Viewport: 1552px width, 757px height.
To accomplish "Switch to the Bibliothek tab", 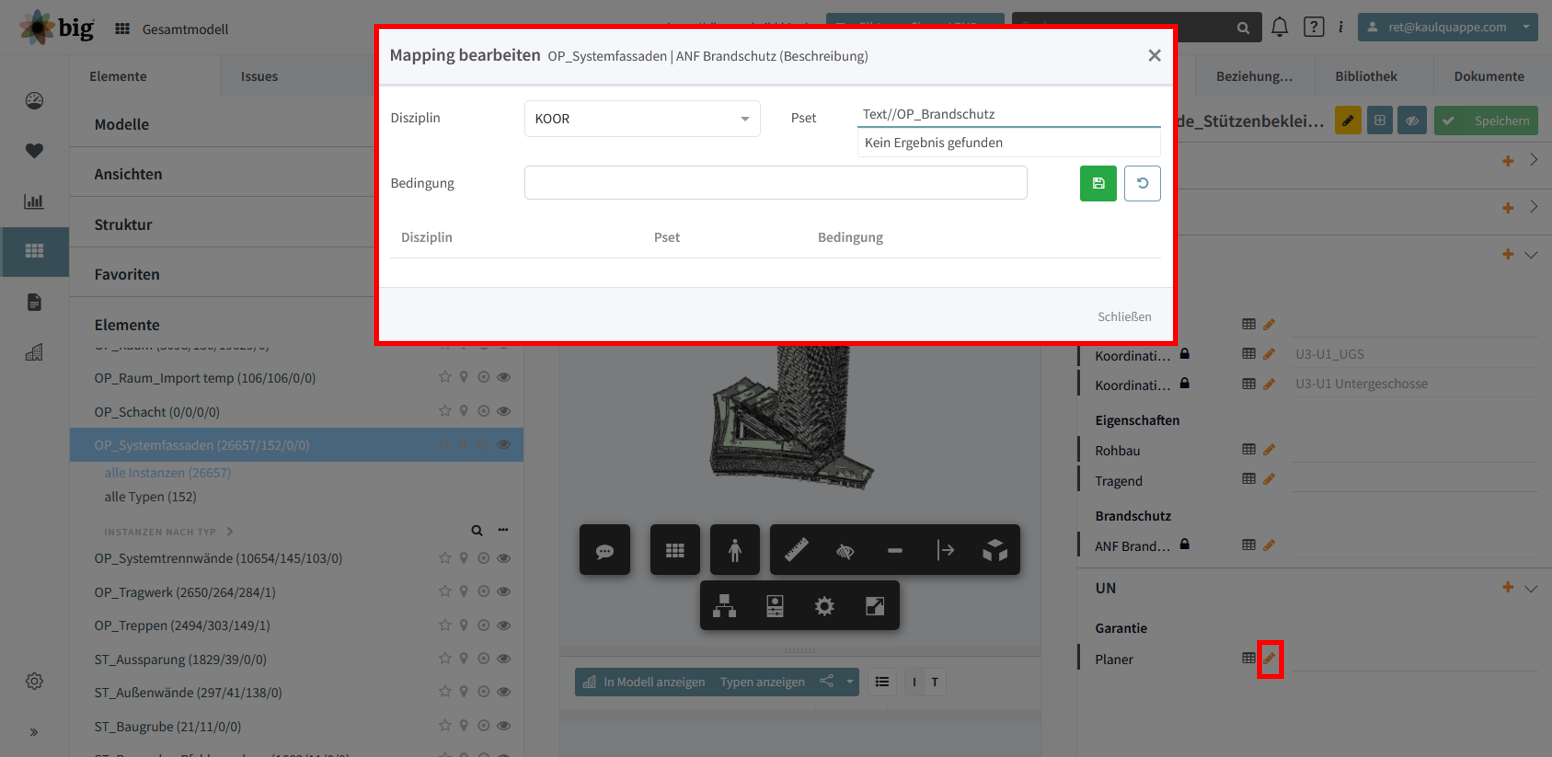I will pos(1366,76).
